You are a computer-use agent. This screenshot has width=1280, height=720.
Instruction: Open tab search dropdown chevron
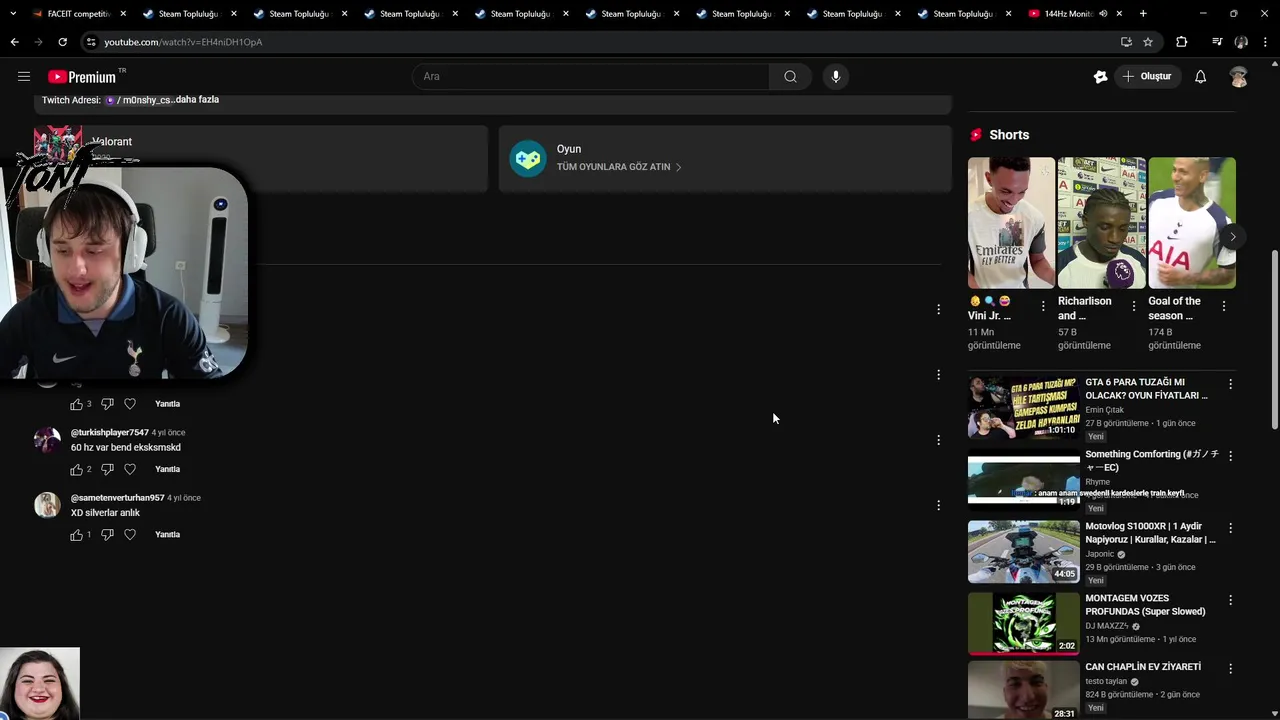(x=13, y=14)
